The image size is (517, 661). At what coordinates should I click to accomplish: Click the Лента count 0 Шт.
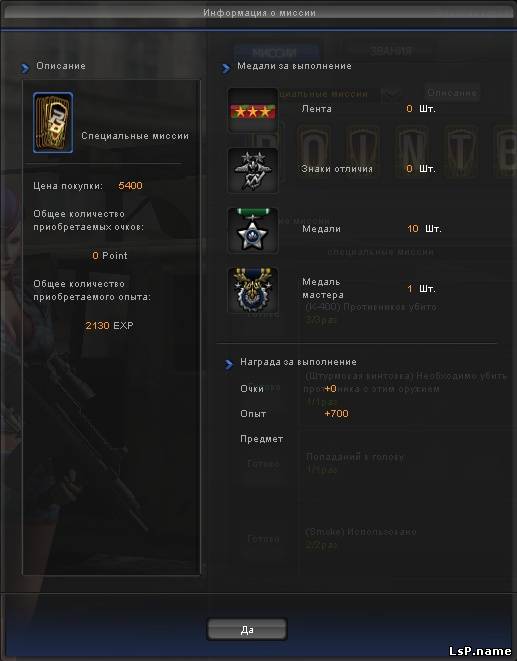click(420, 109)
